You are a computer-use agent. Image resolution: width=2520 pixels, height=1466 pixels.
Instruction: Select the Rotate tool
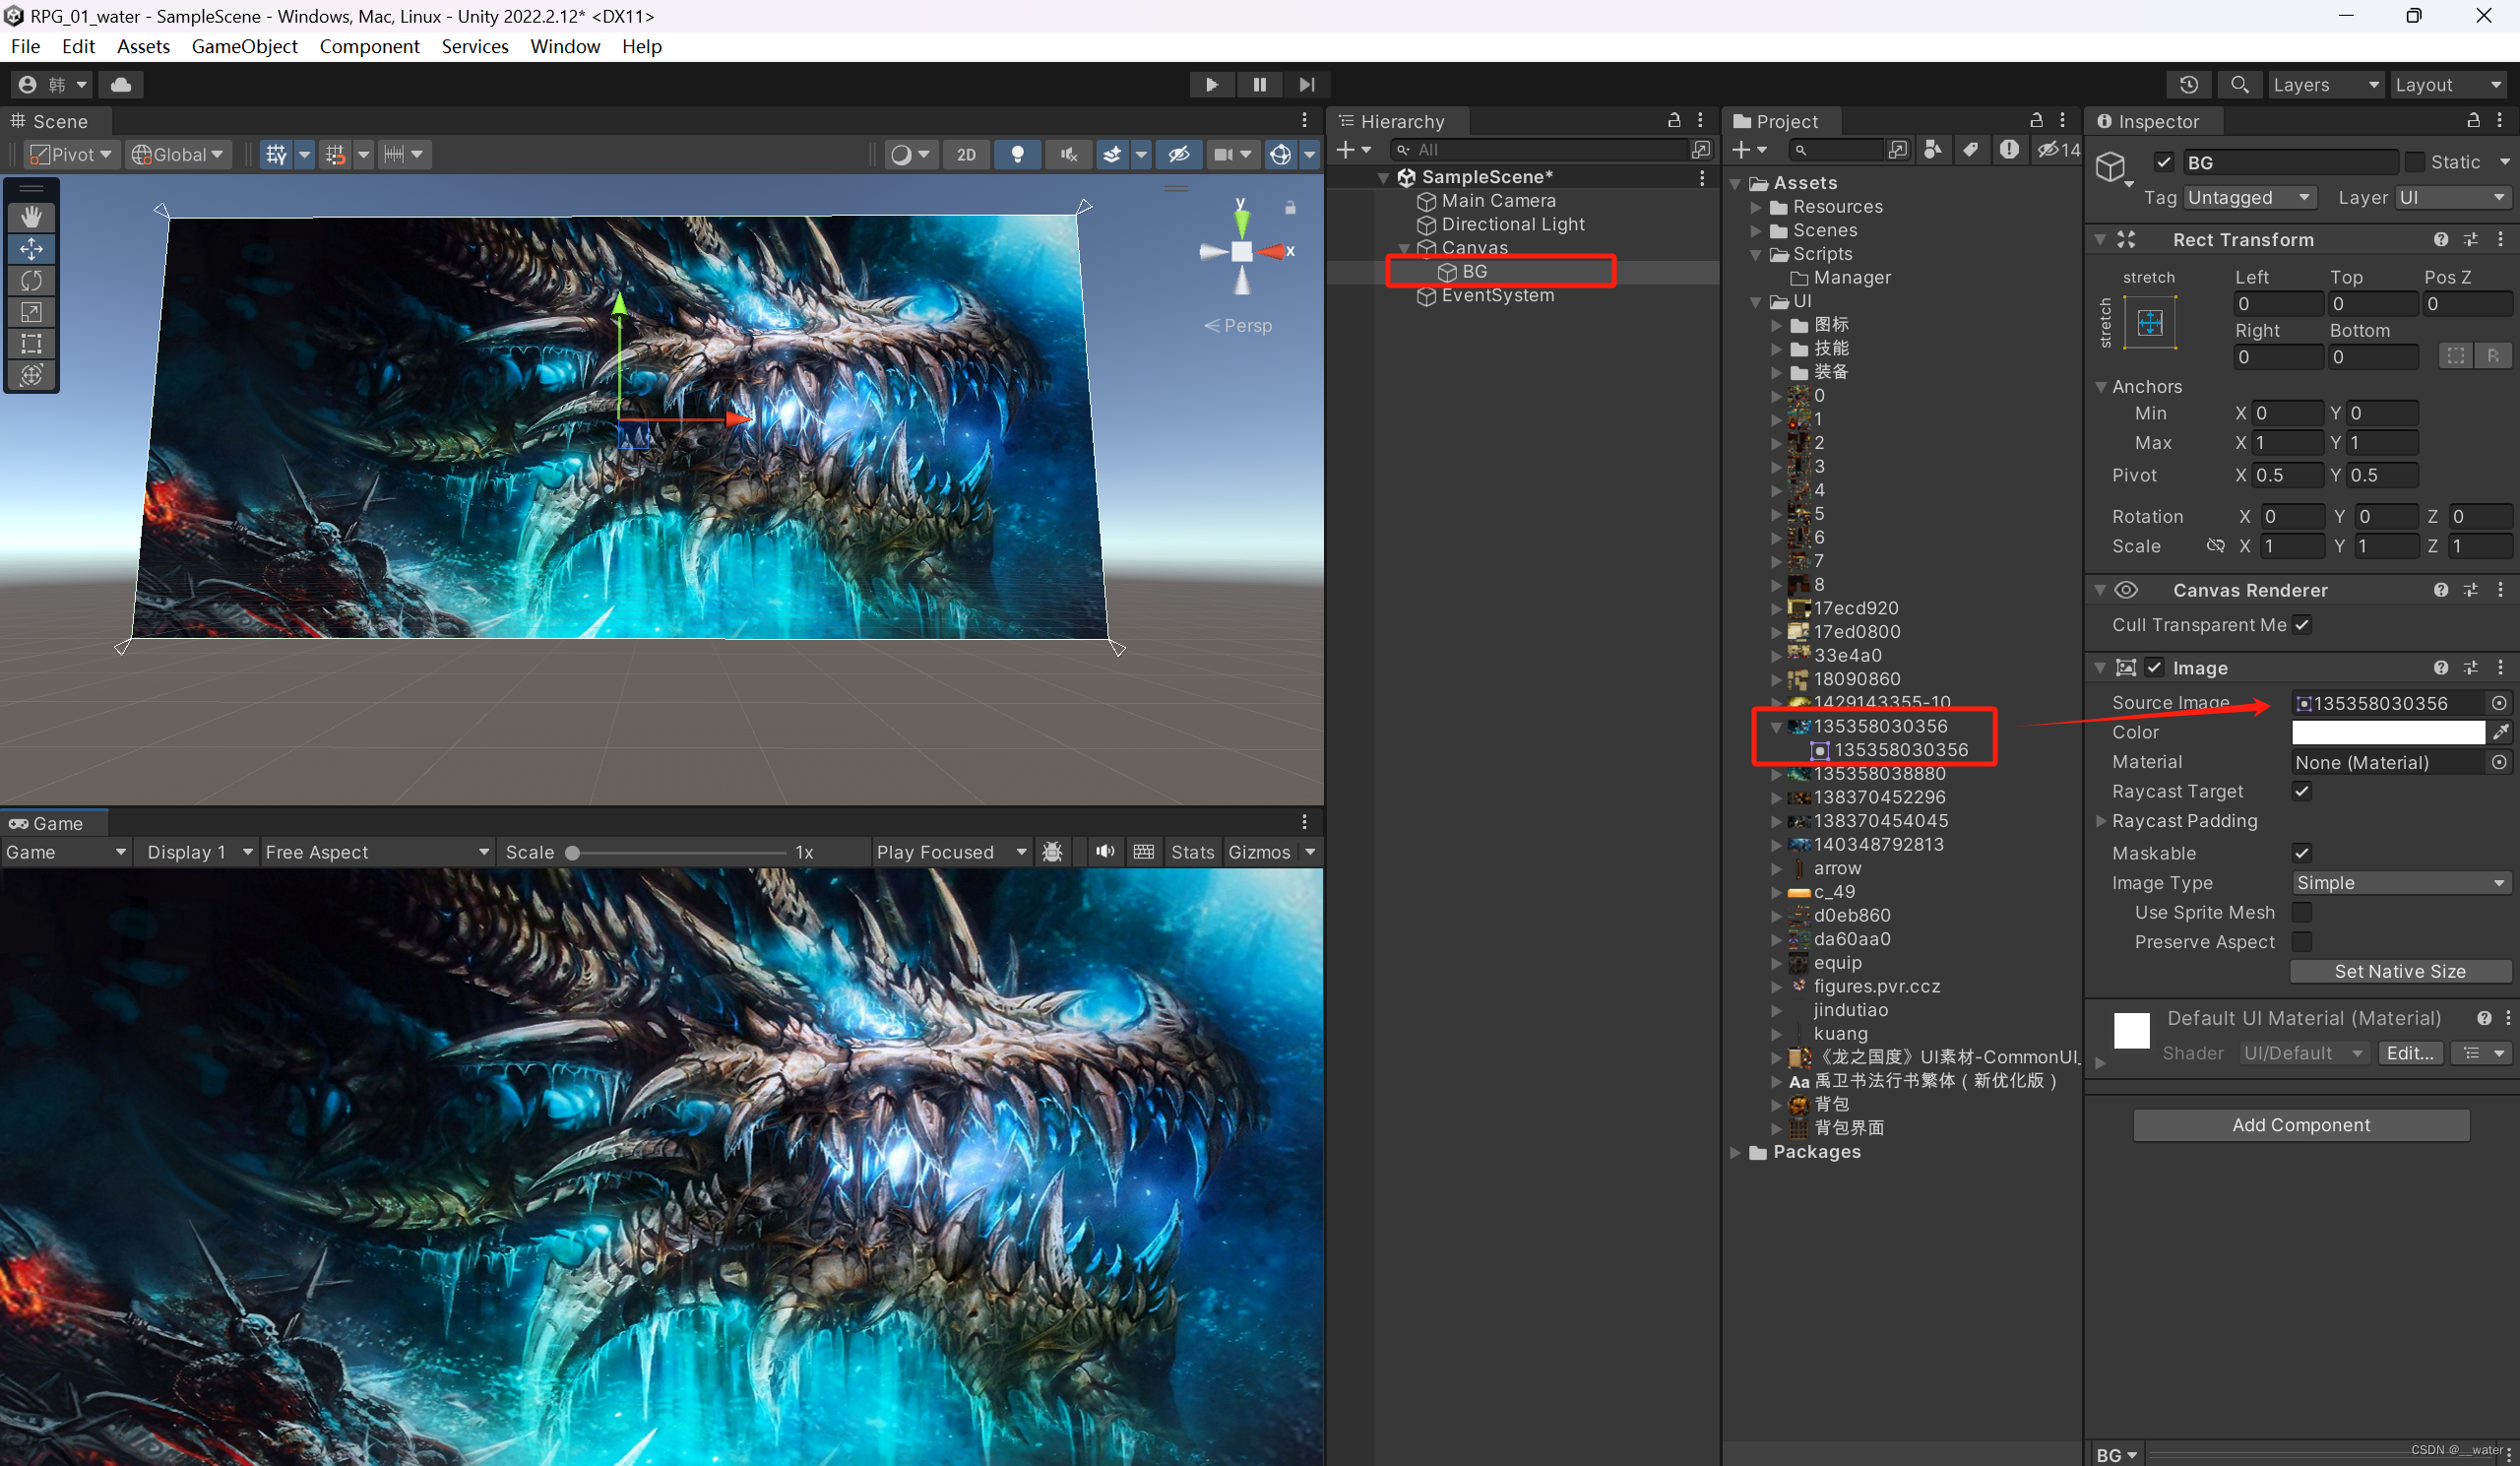(31, 280)
